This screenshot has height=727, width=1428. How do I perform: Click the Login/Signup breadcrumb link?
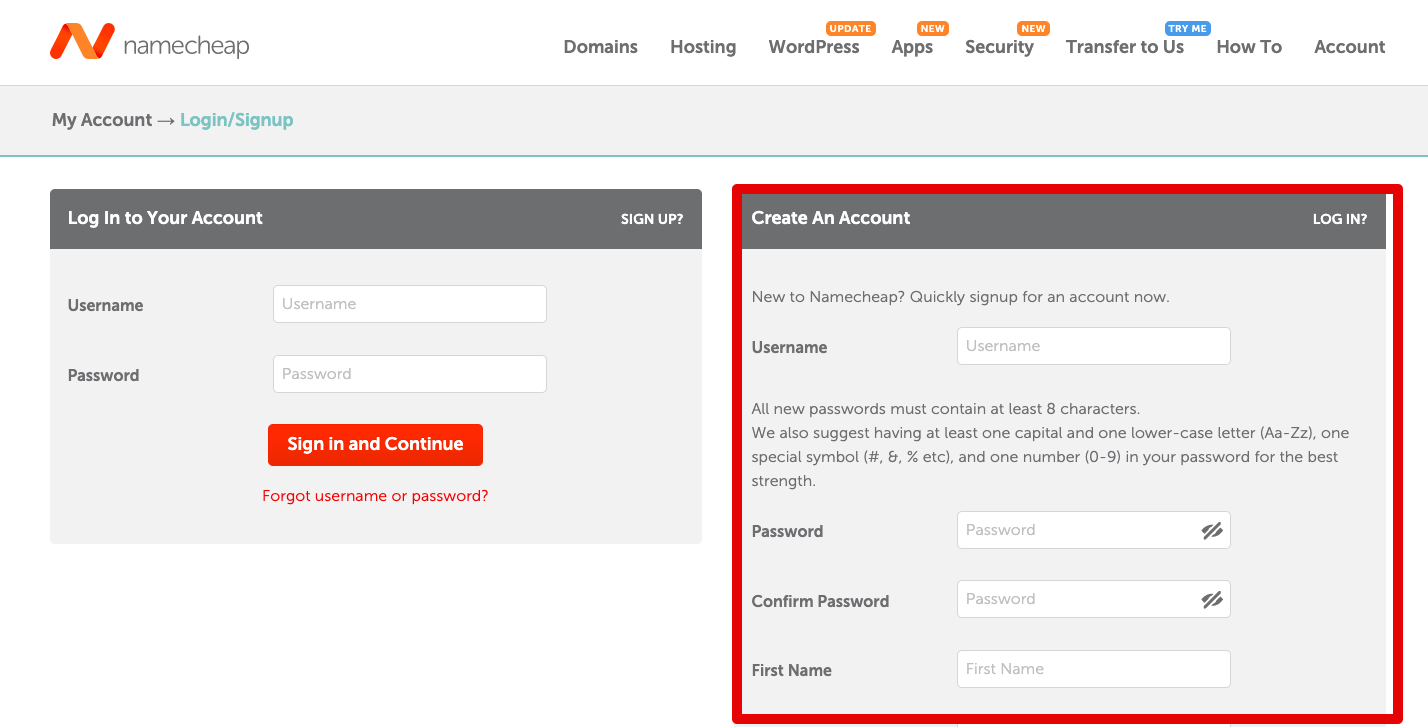[x=237, y=120]
